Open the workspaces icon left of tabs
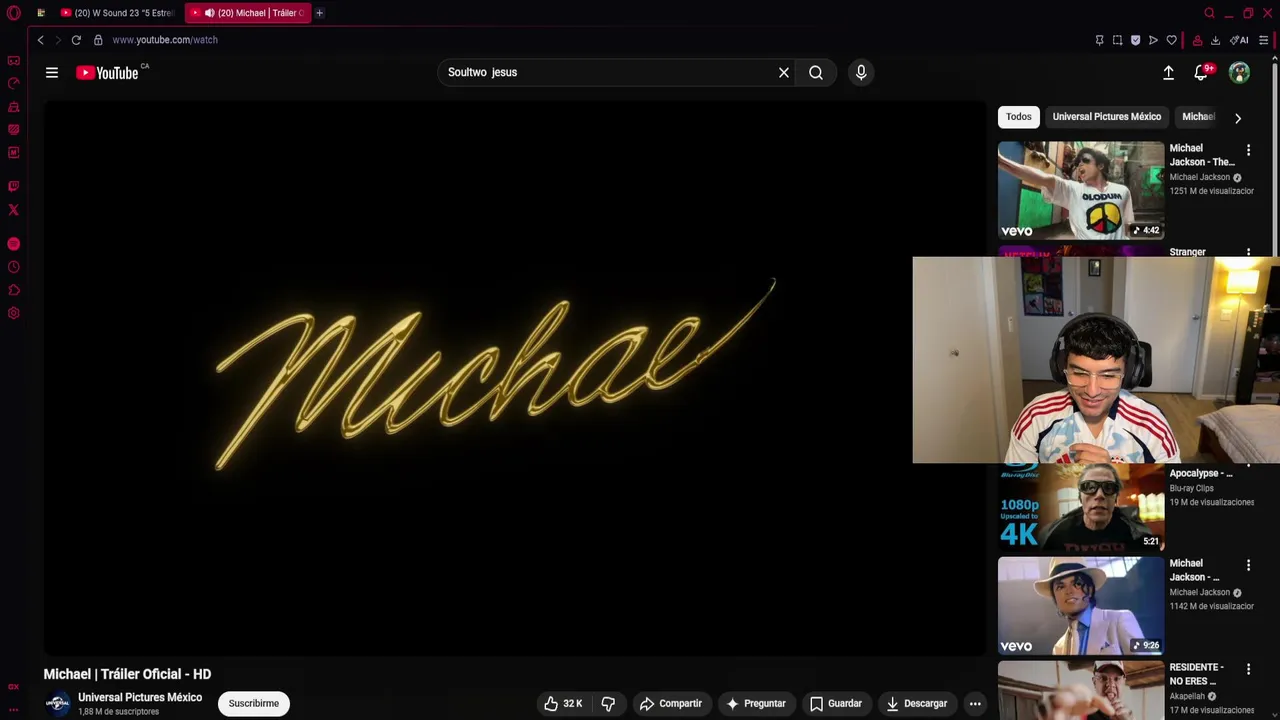 [x=41, y=13]
